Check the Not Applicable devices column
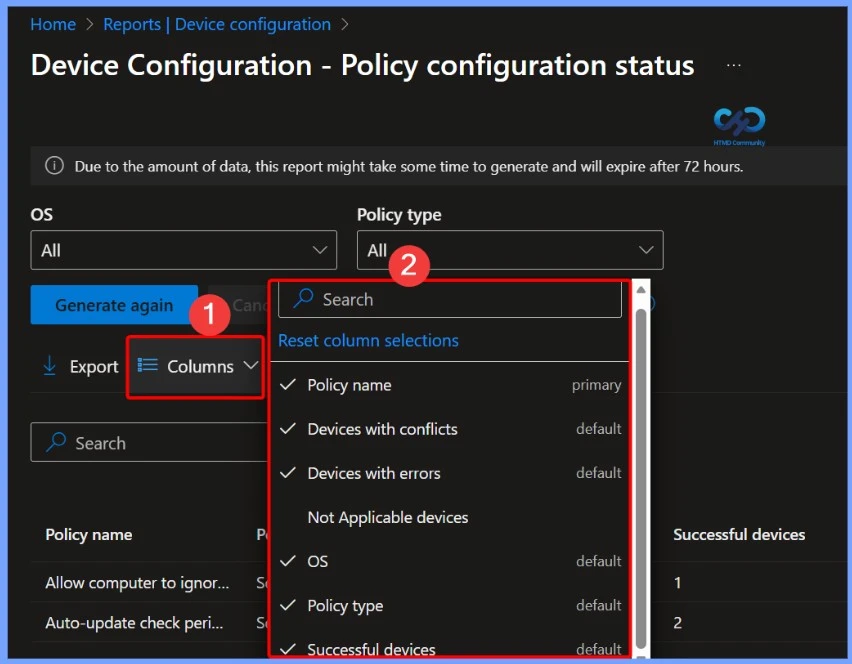The image size is (852, 664). tap(388, 517)
